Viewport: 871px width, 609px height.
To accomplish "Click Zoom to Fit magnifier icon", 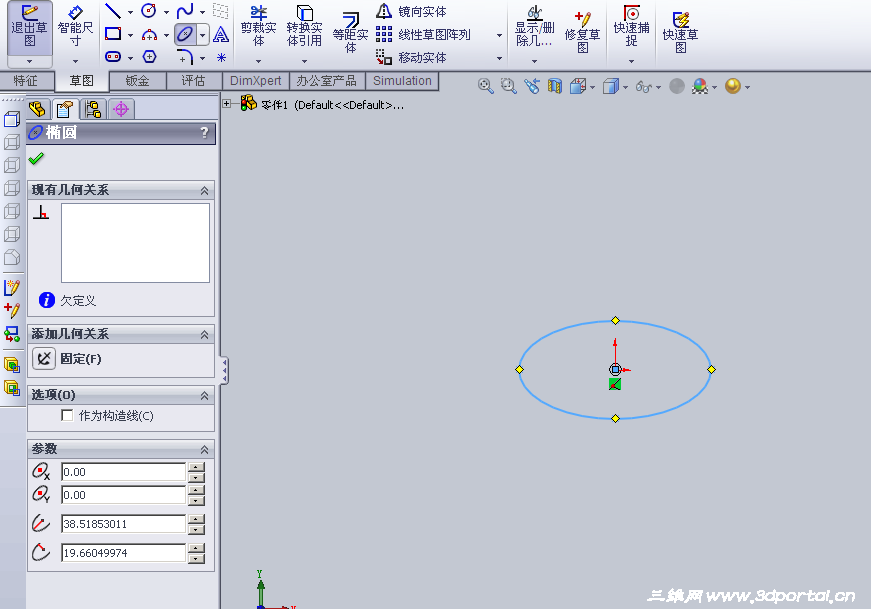I will pyautogui.click(x=485, y=86).
